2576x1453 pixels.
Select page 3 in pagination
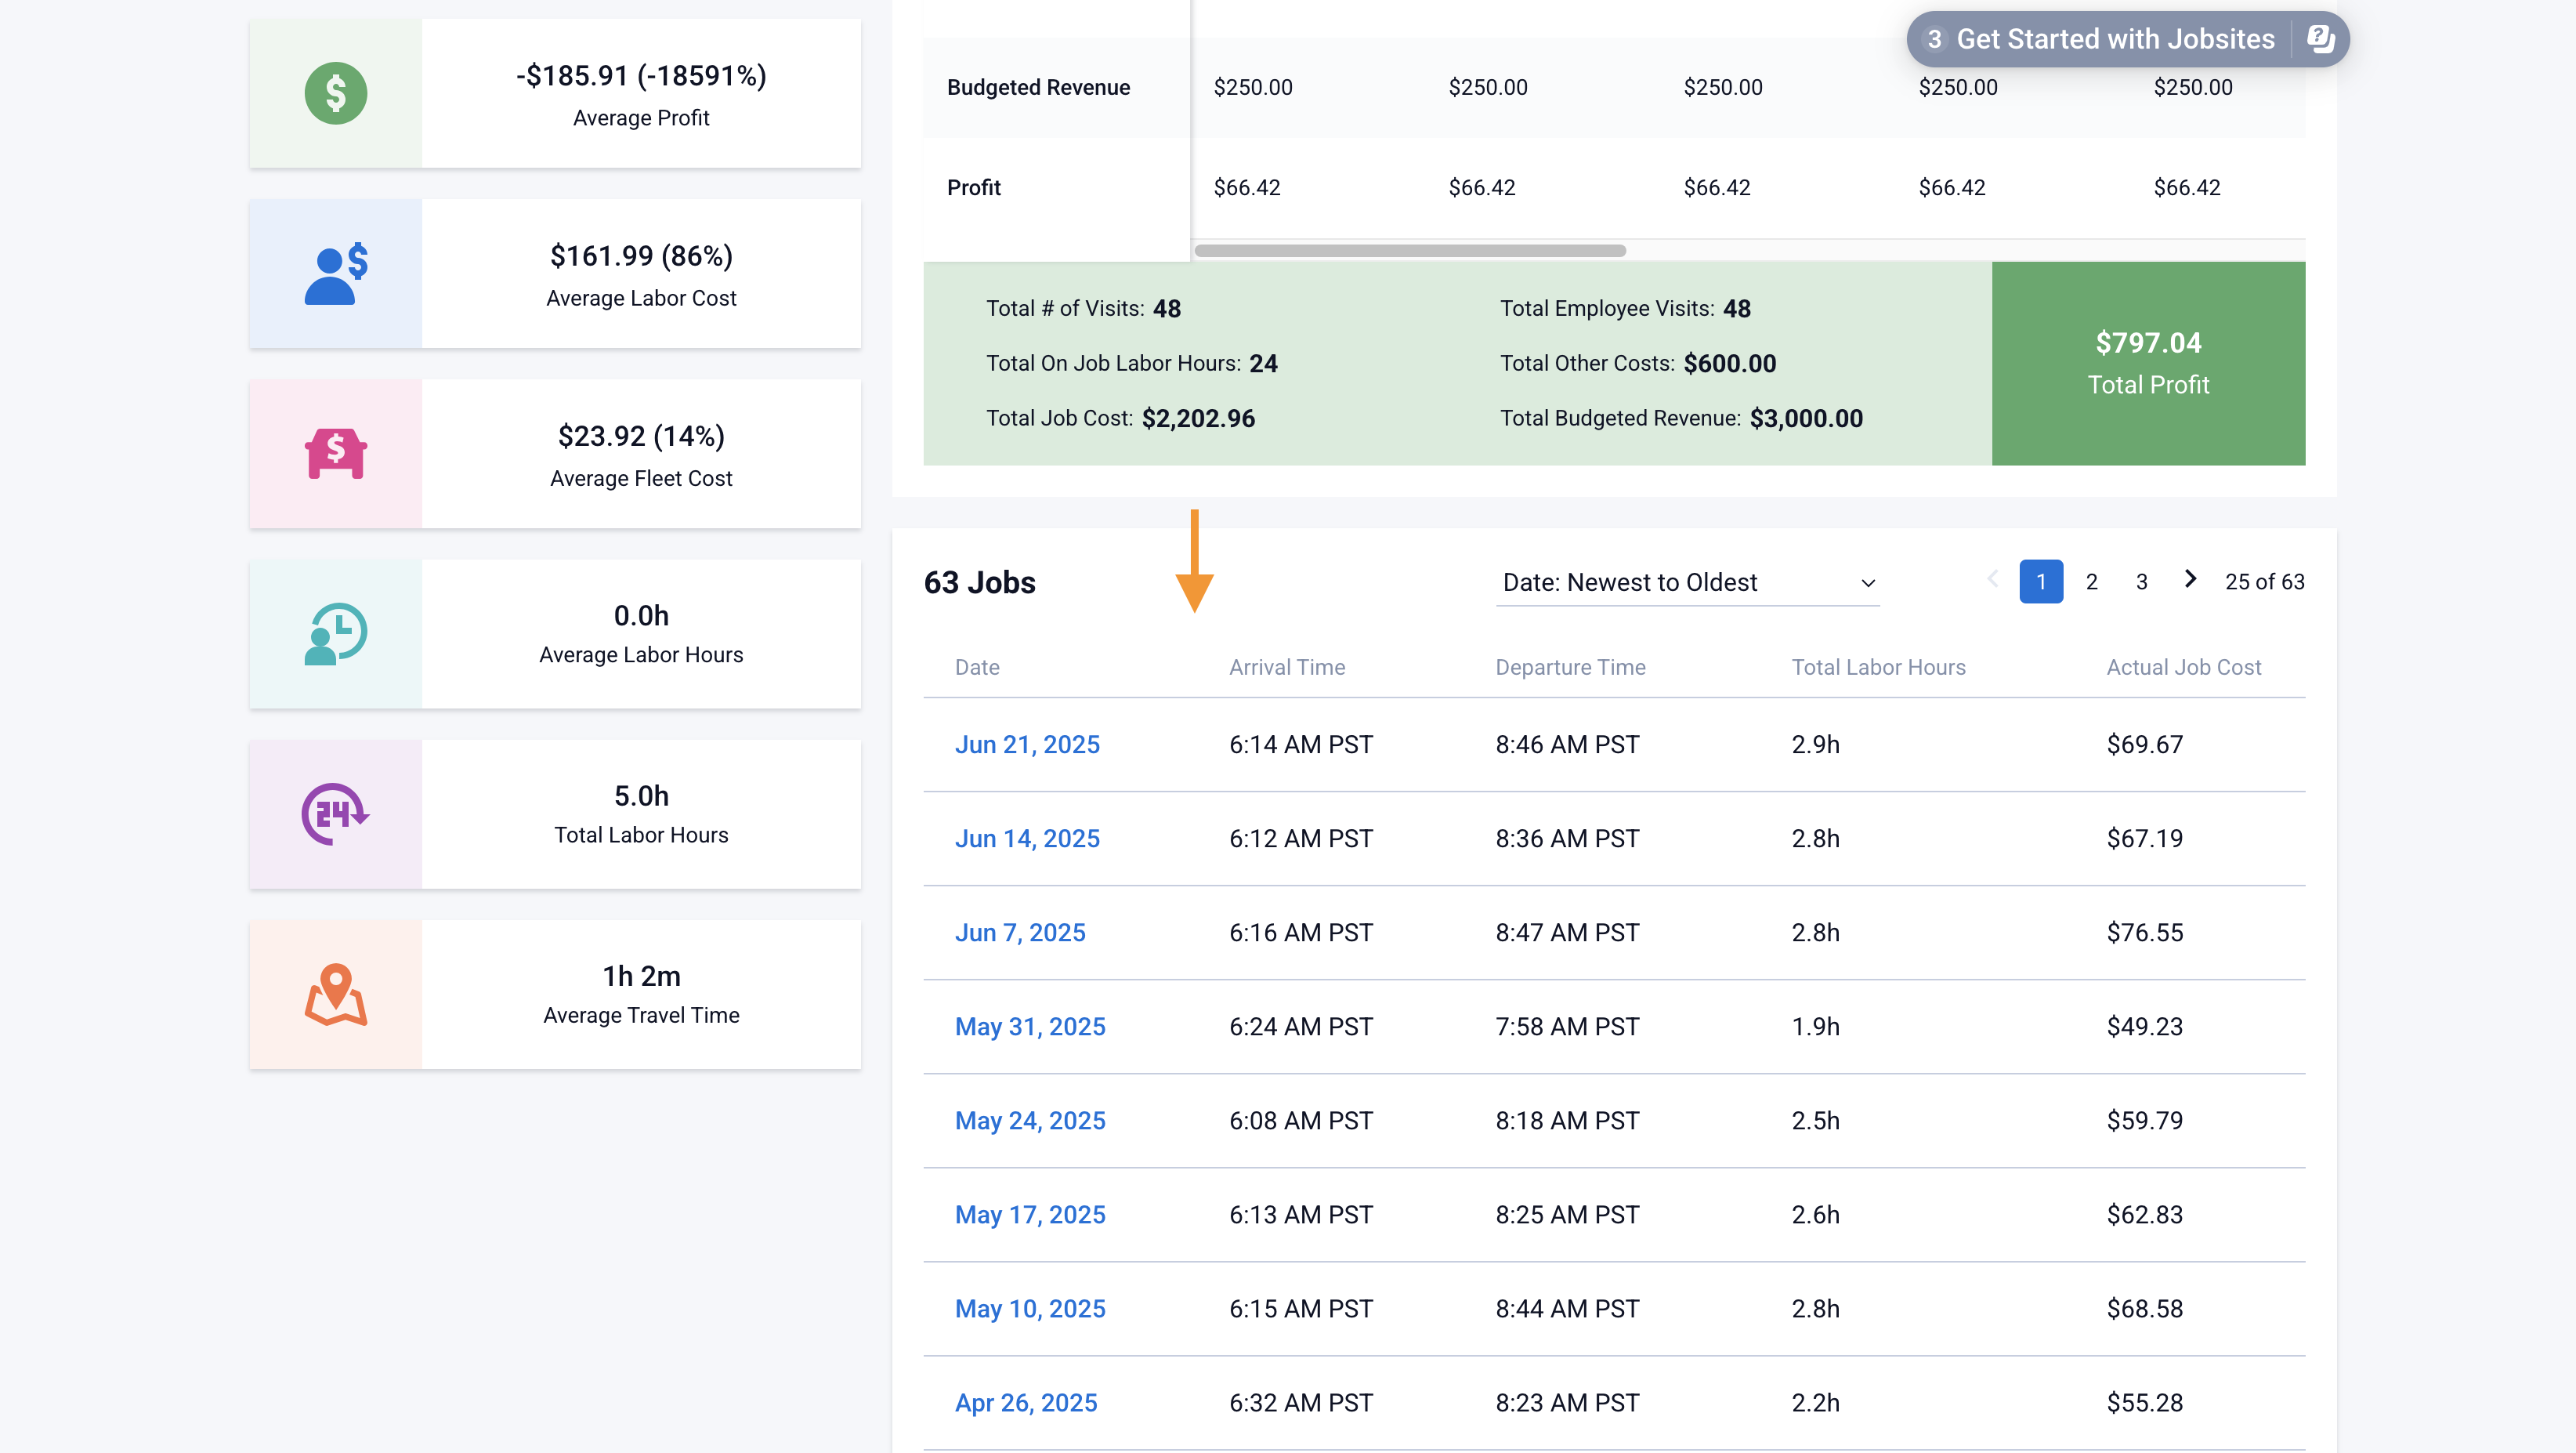coord(2141,582)
